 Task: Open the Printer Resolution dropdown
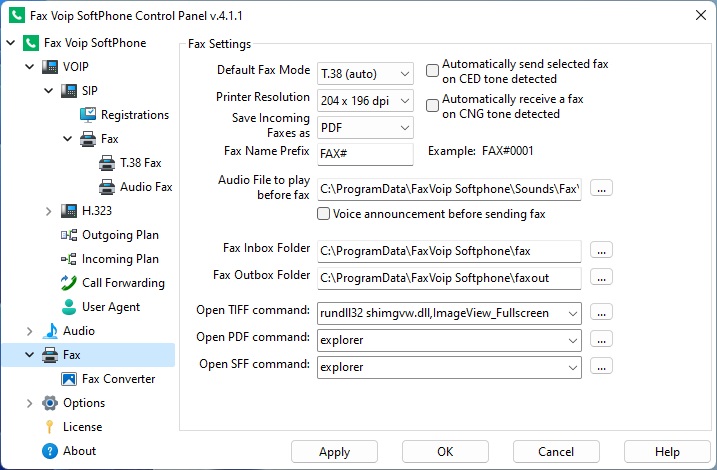[365, 101]
